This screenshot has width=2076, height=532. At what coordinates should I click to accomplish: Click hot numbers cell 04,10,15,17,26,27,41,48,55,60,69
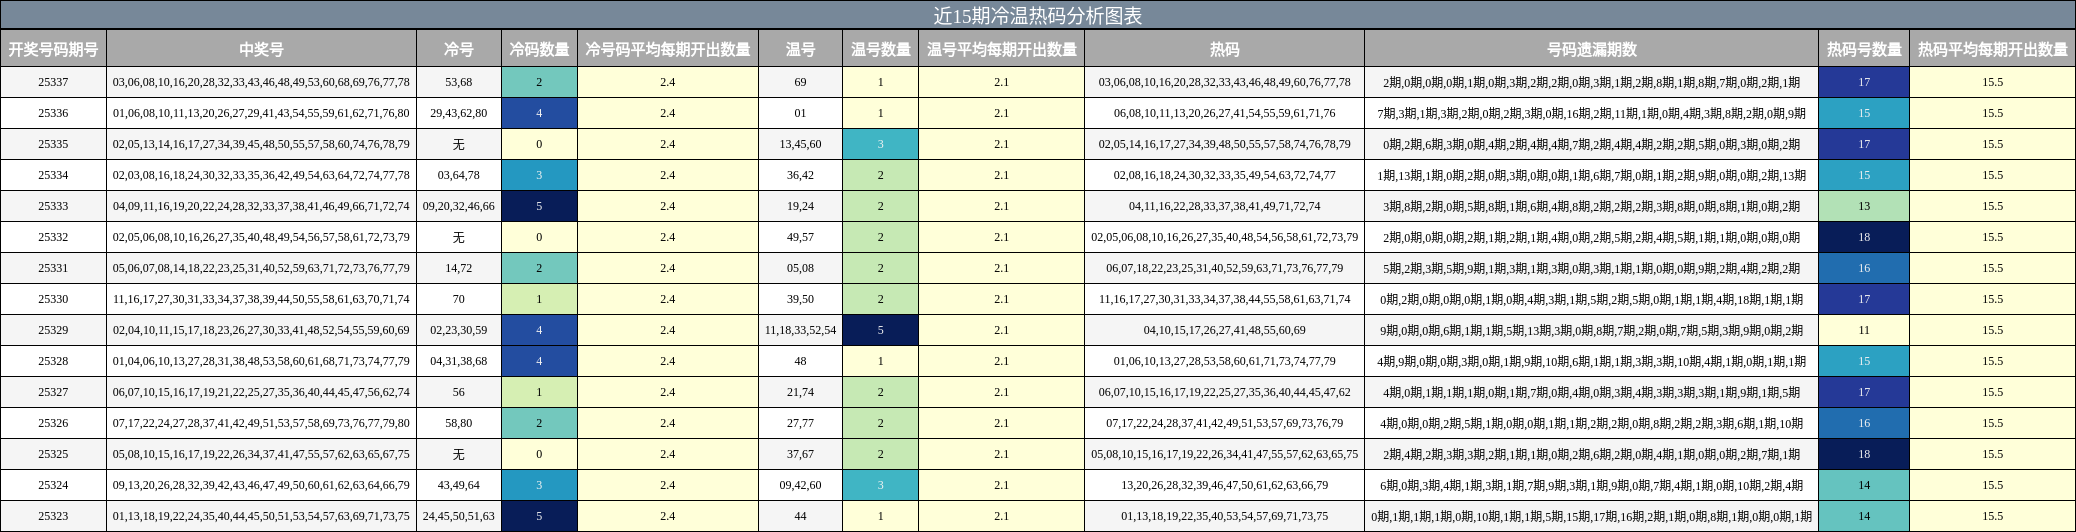[x=1224, y=330]
